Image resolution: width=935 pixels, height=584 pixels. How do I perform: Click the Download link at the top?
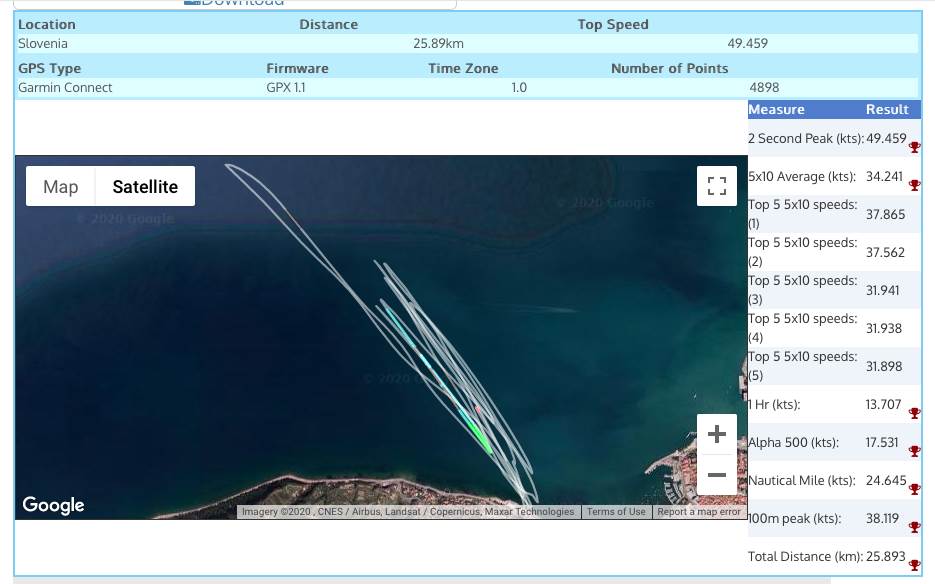241,3
